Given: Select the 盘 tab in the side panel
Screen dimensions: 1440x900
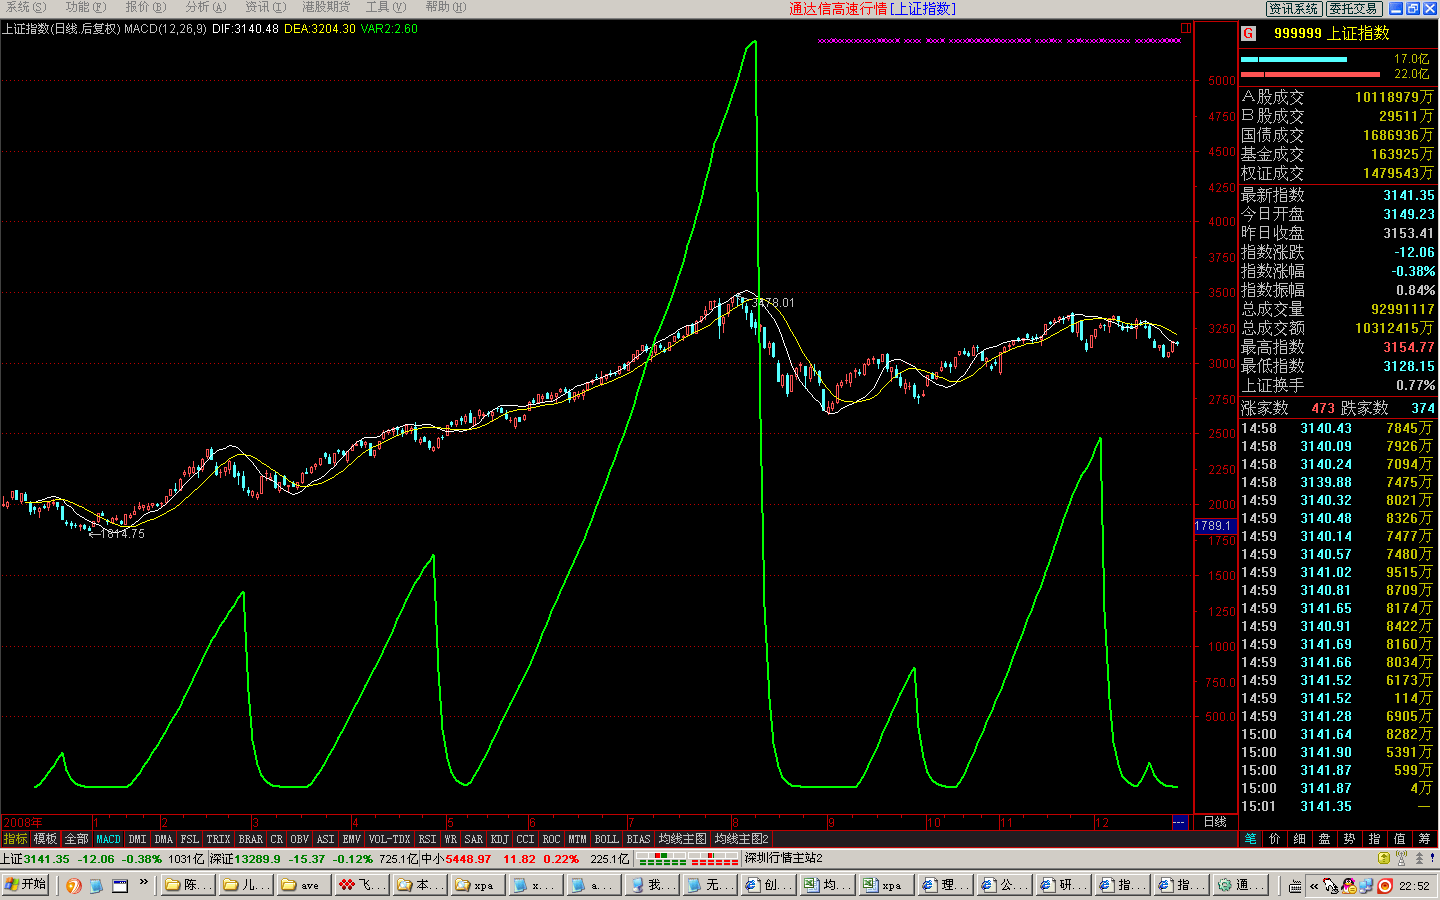Looking at the screenshot, I should point(1325,839).
